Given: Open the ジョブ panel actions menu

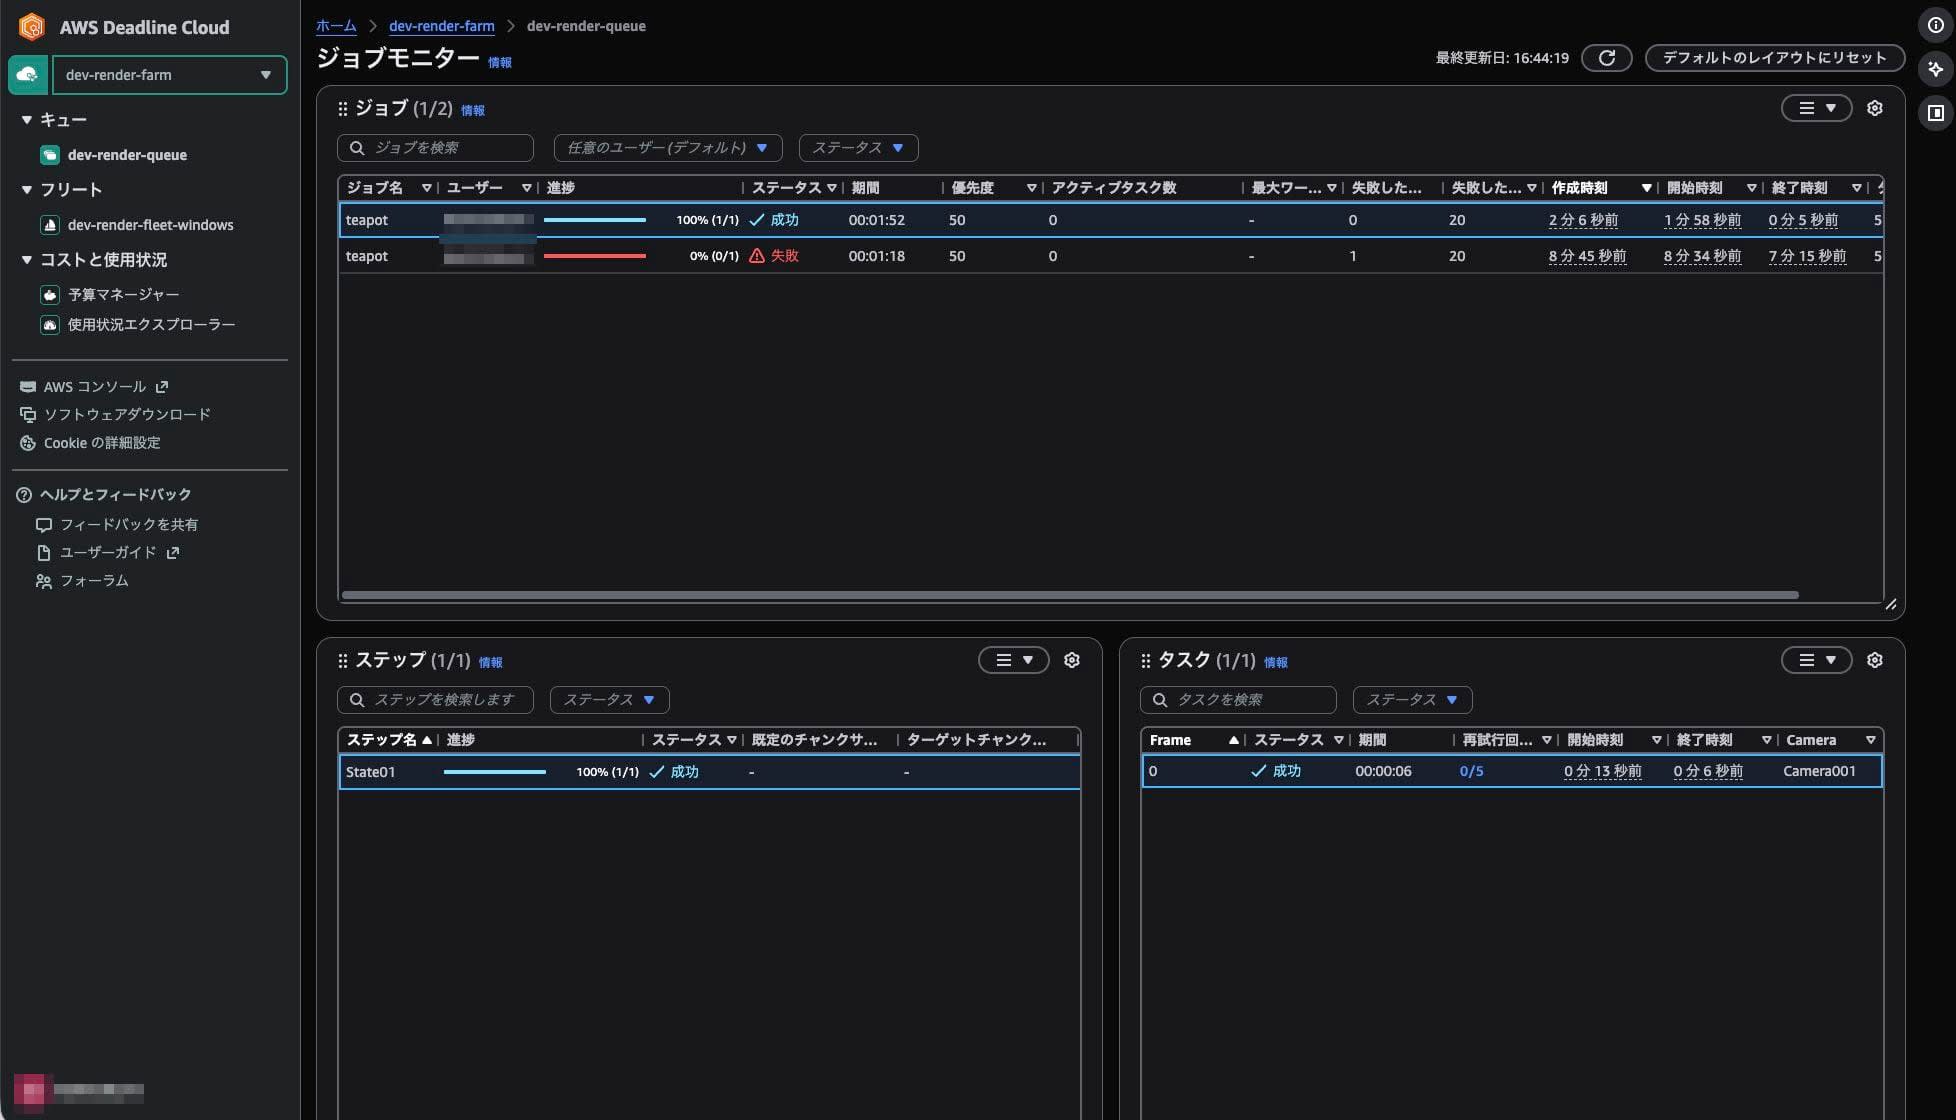Looking at the screenshot, I should (1817, 108).
